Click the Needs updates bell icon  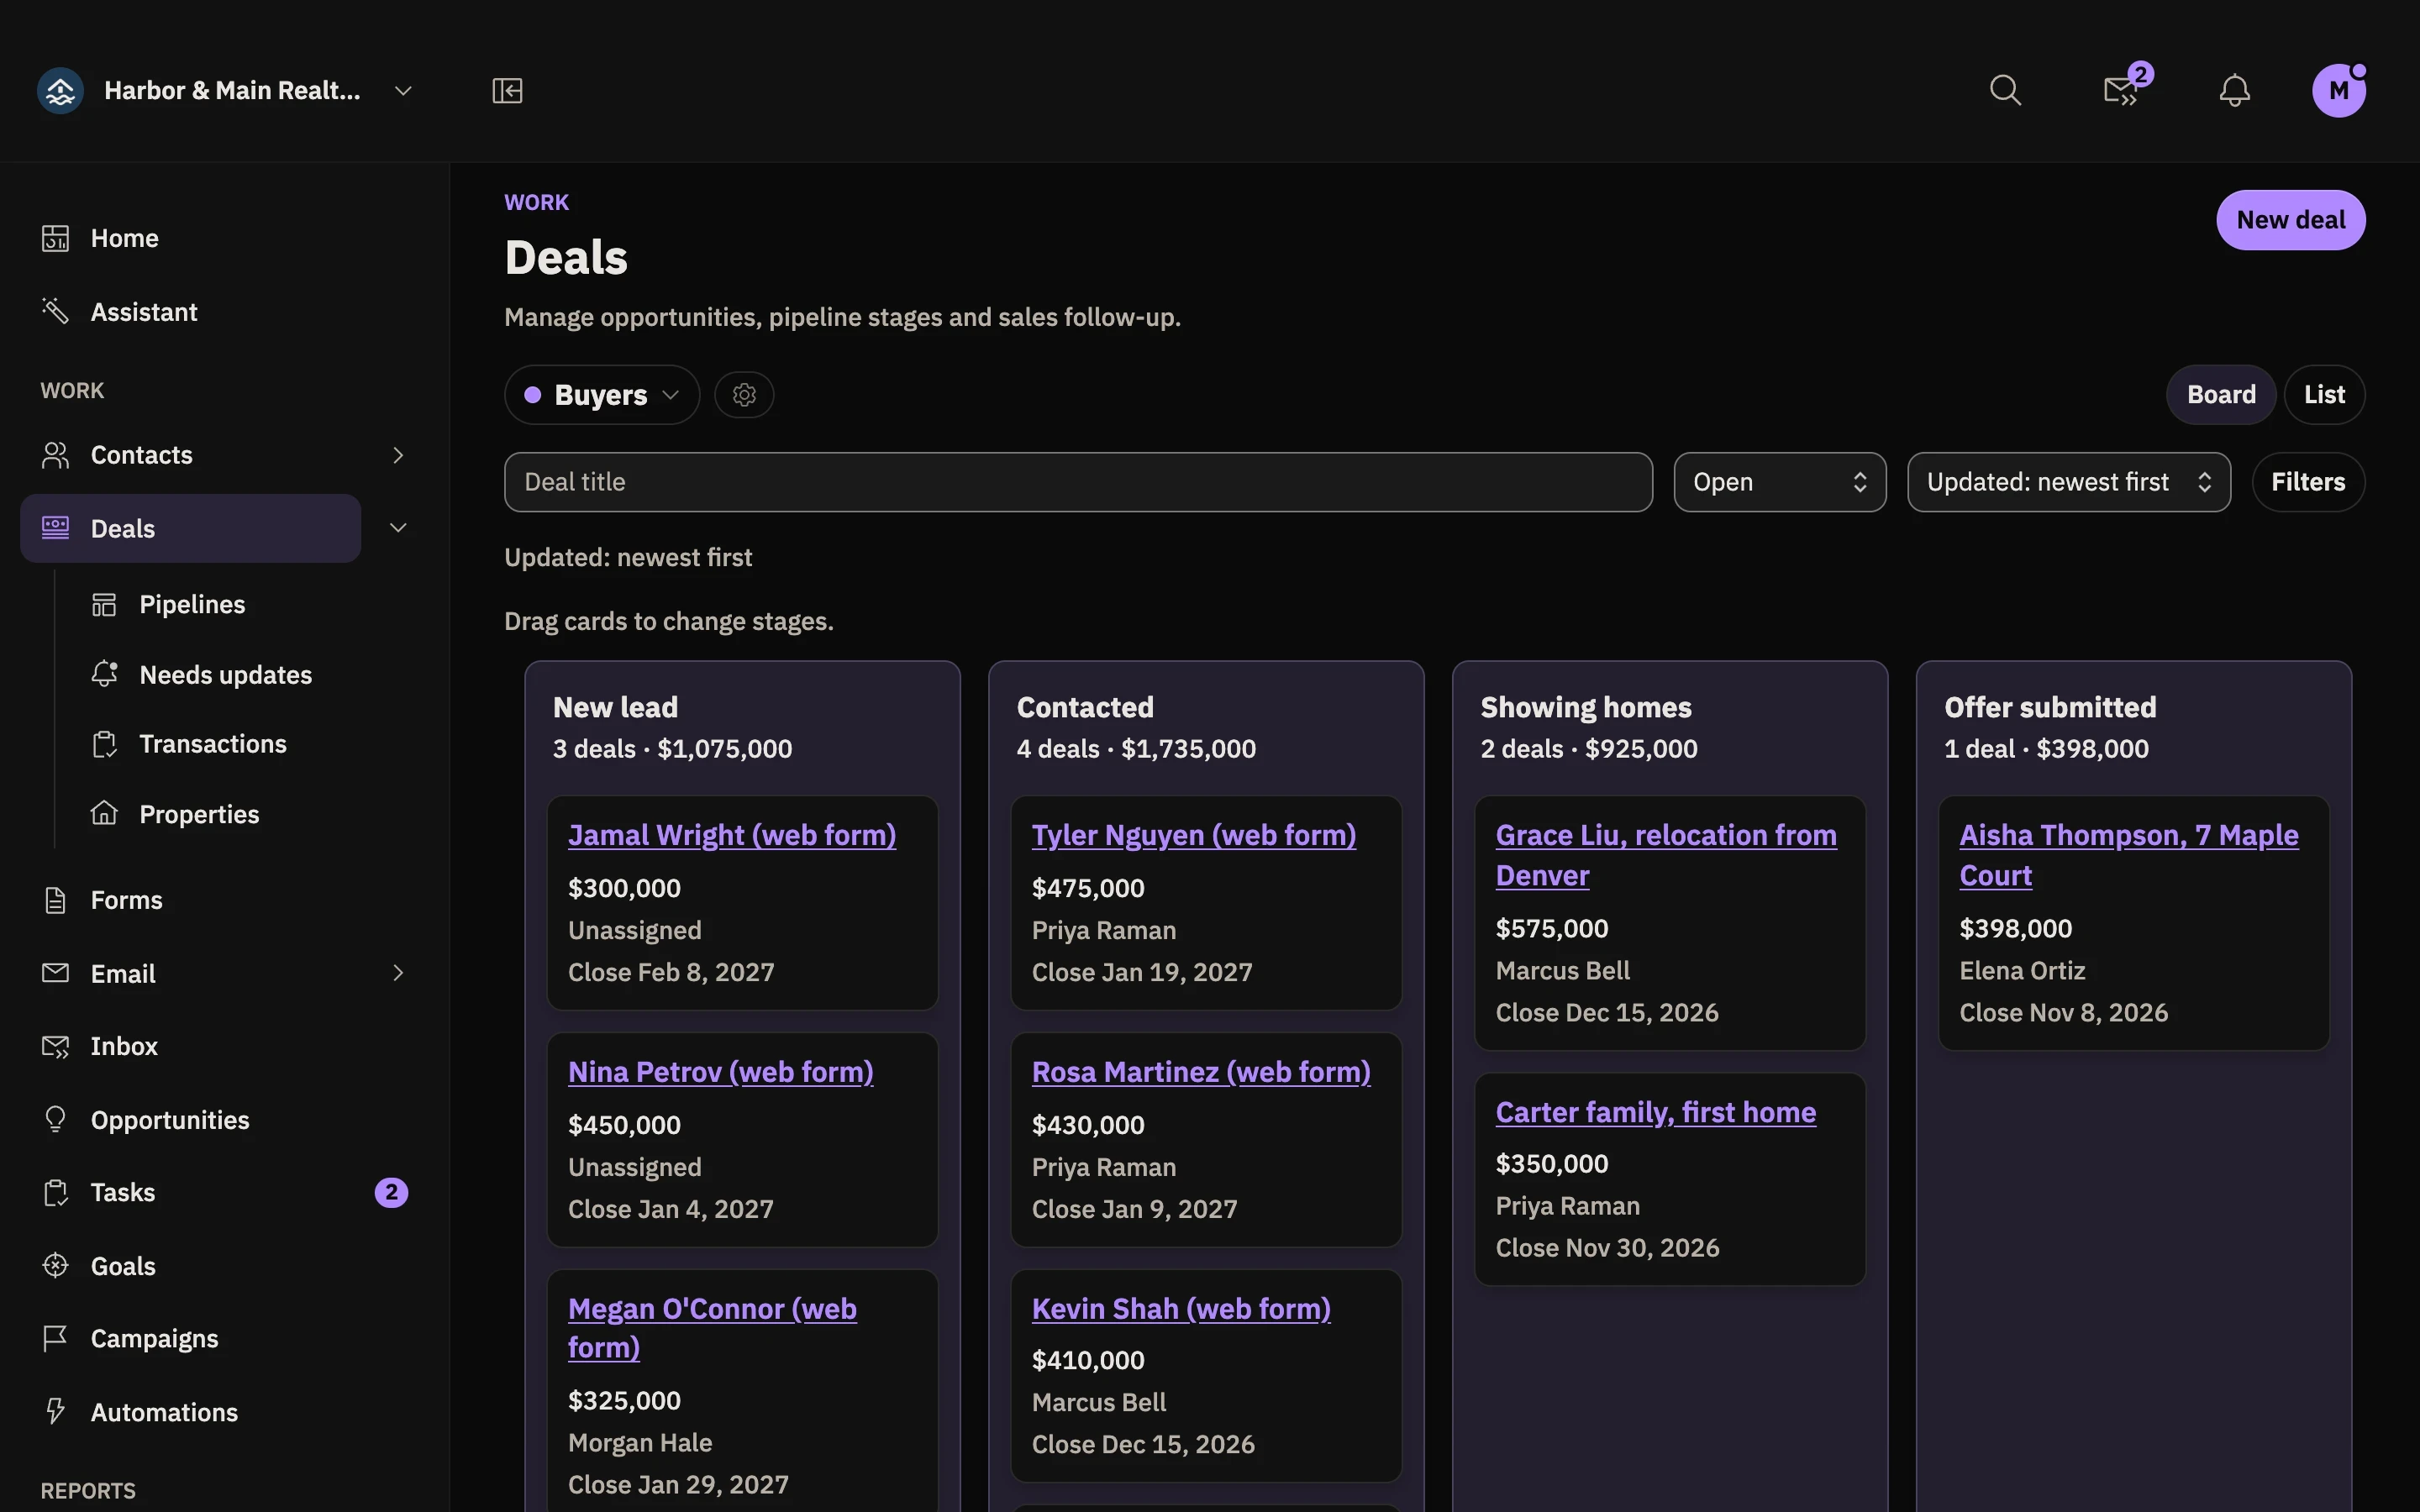104,674
